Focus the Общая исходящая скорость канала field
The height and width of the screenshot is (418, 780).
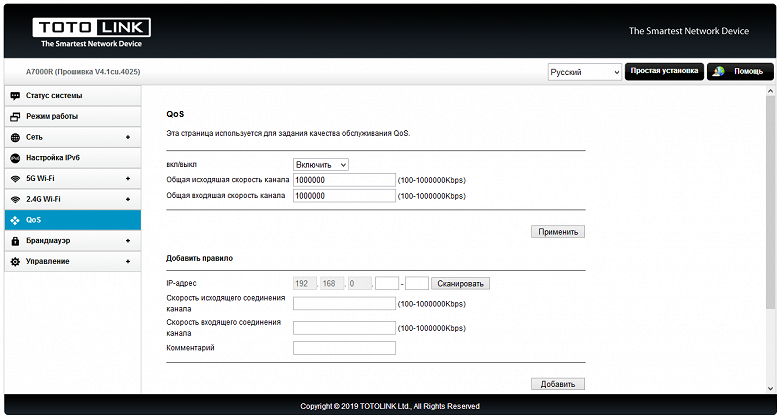point(344,180)
